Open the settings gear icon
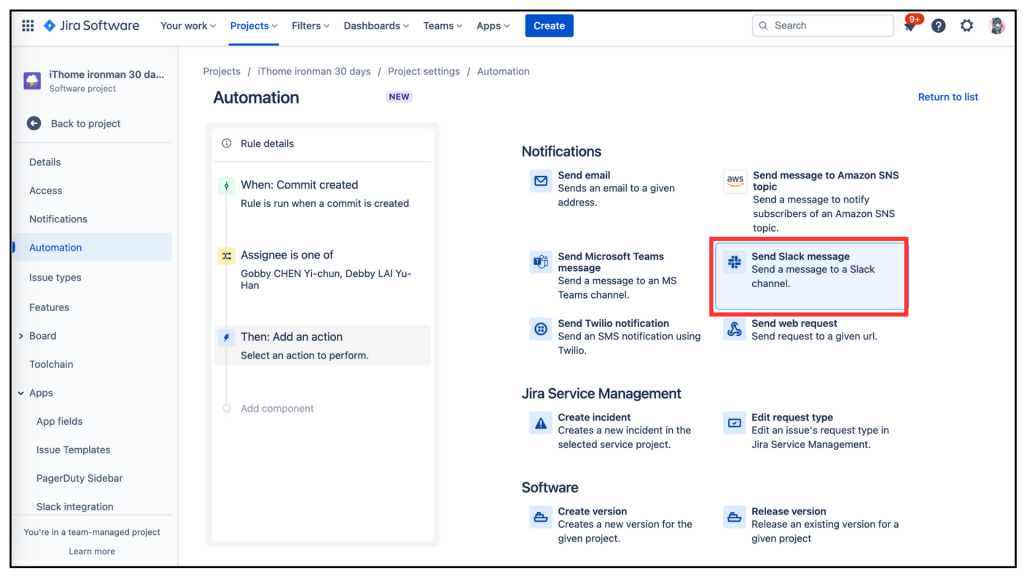1024x576 pixels. point(967,25)
